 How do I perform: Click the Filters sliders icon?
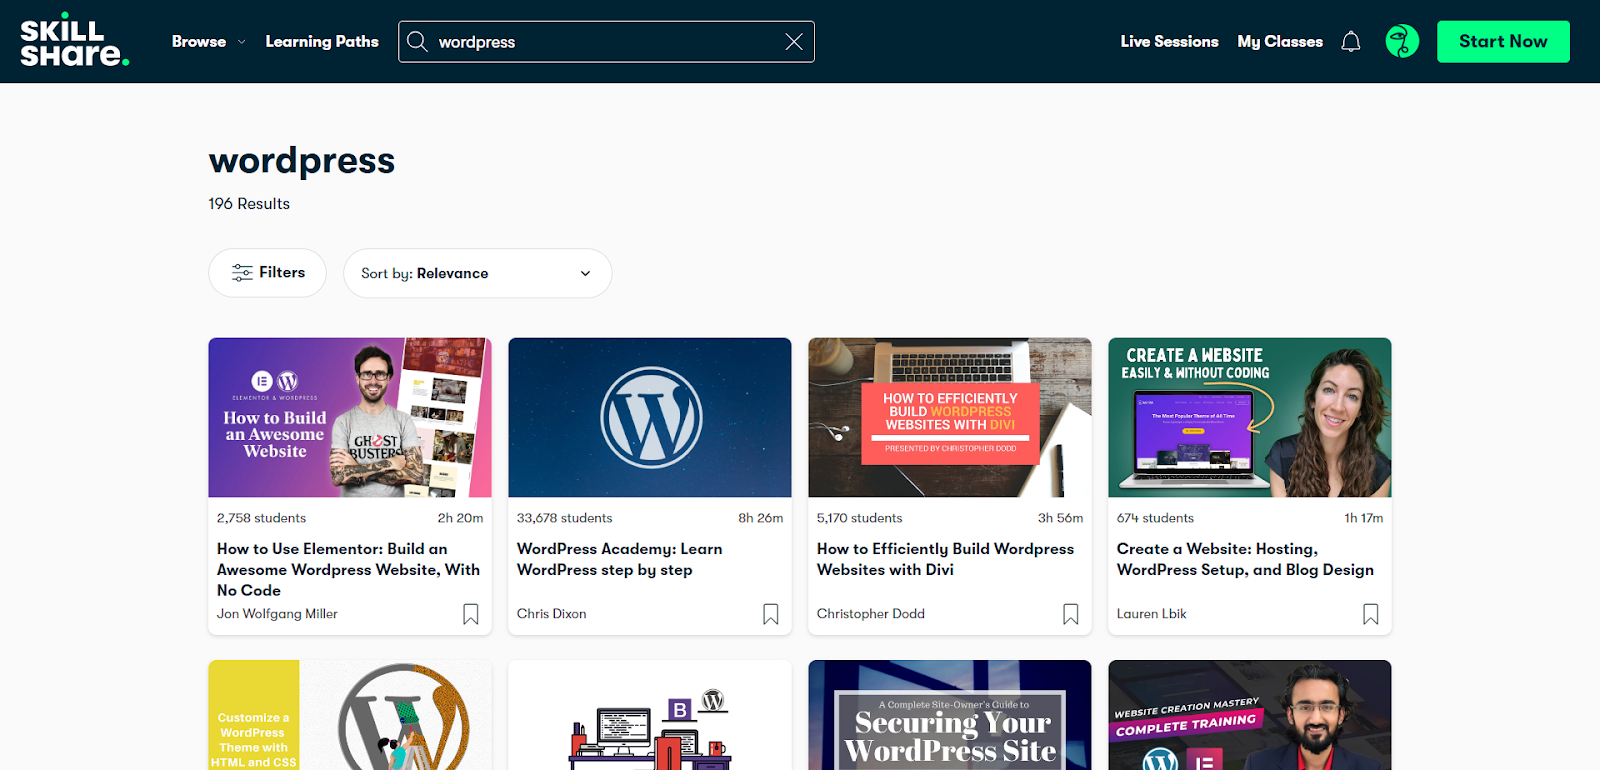242,273
